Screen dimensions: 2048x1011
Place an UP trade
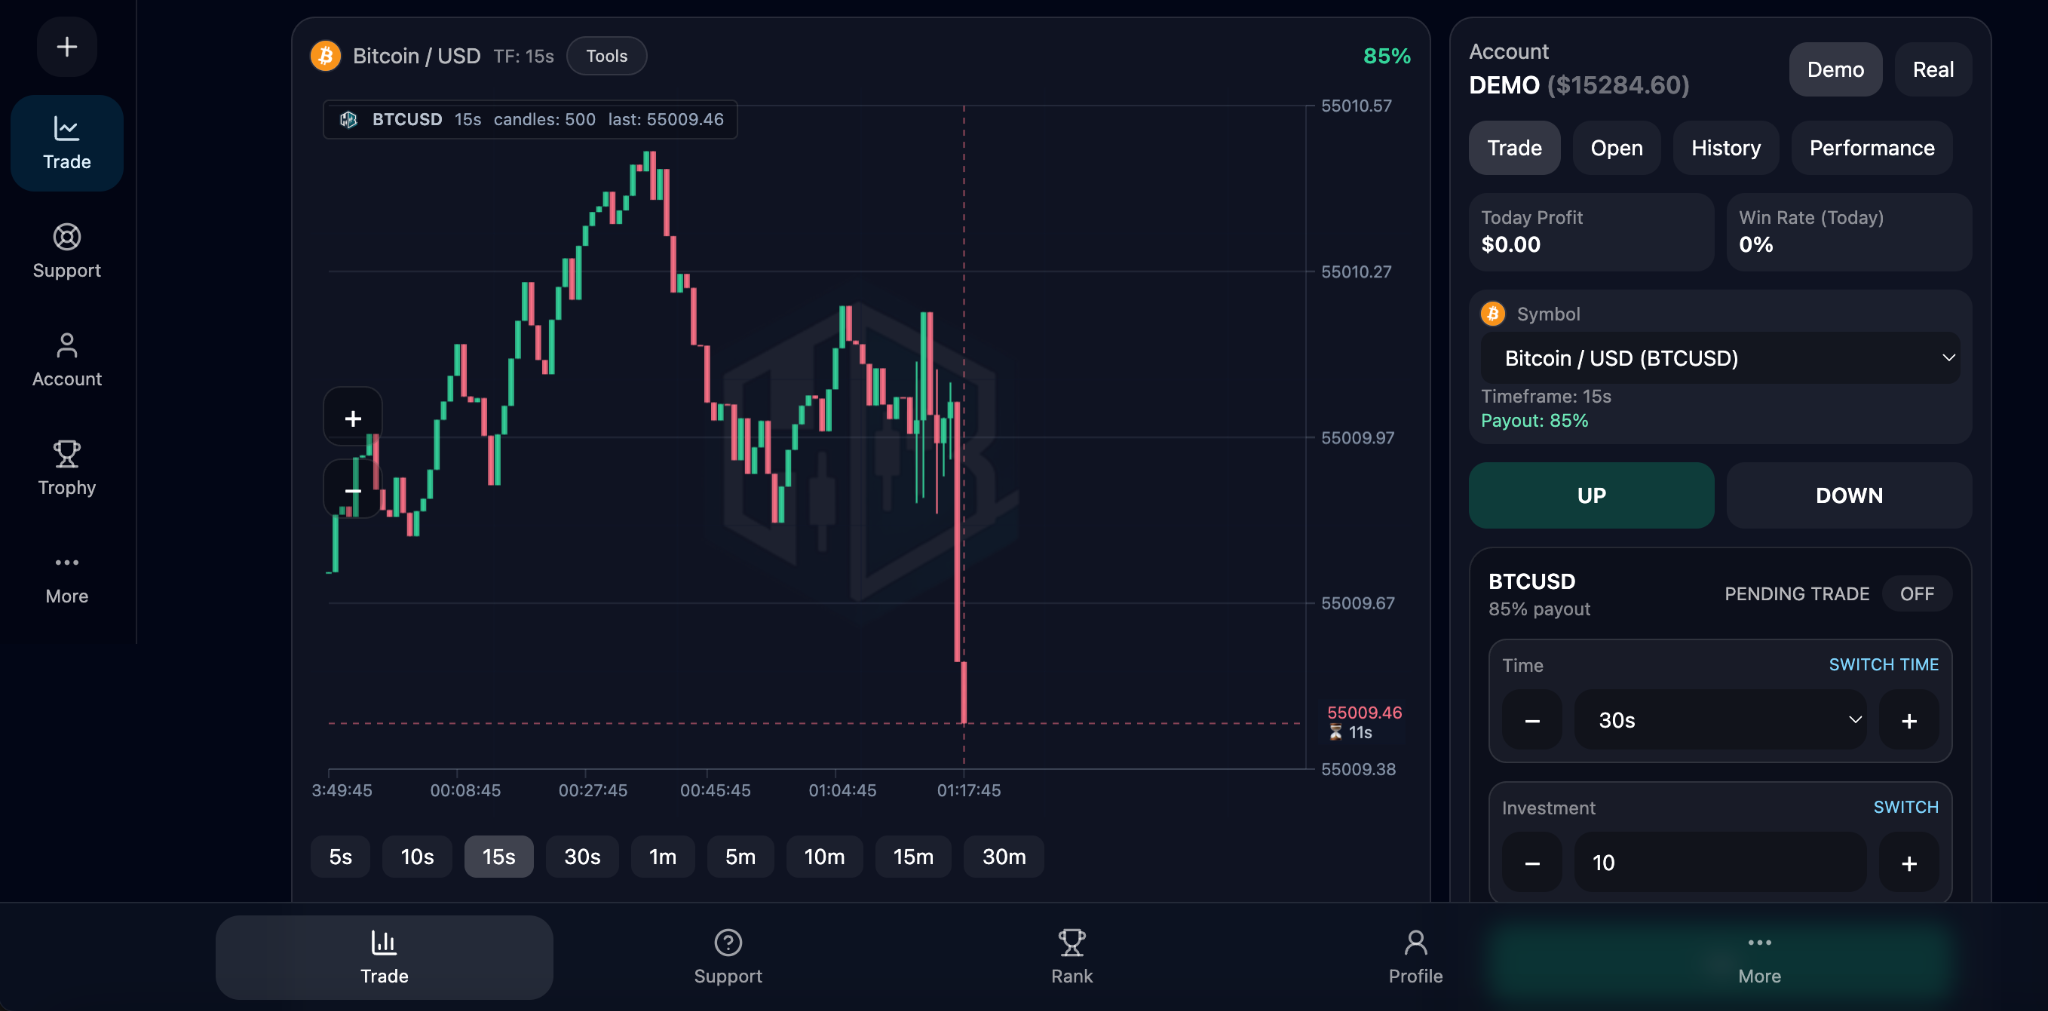pyautogui.click(x=1590, y=495)
